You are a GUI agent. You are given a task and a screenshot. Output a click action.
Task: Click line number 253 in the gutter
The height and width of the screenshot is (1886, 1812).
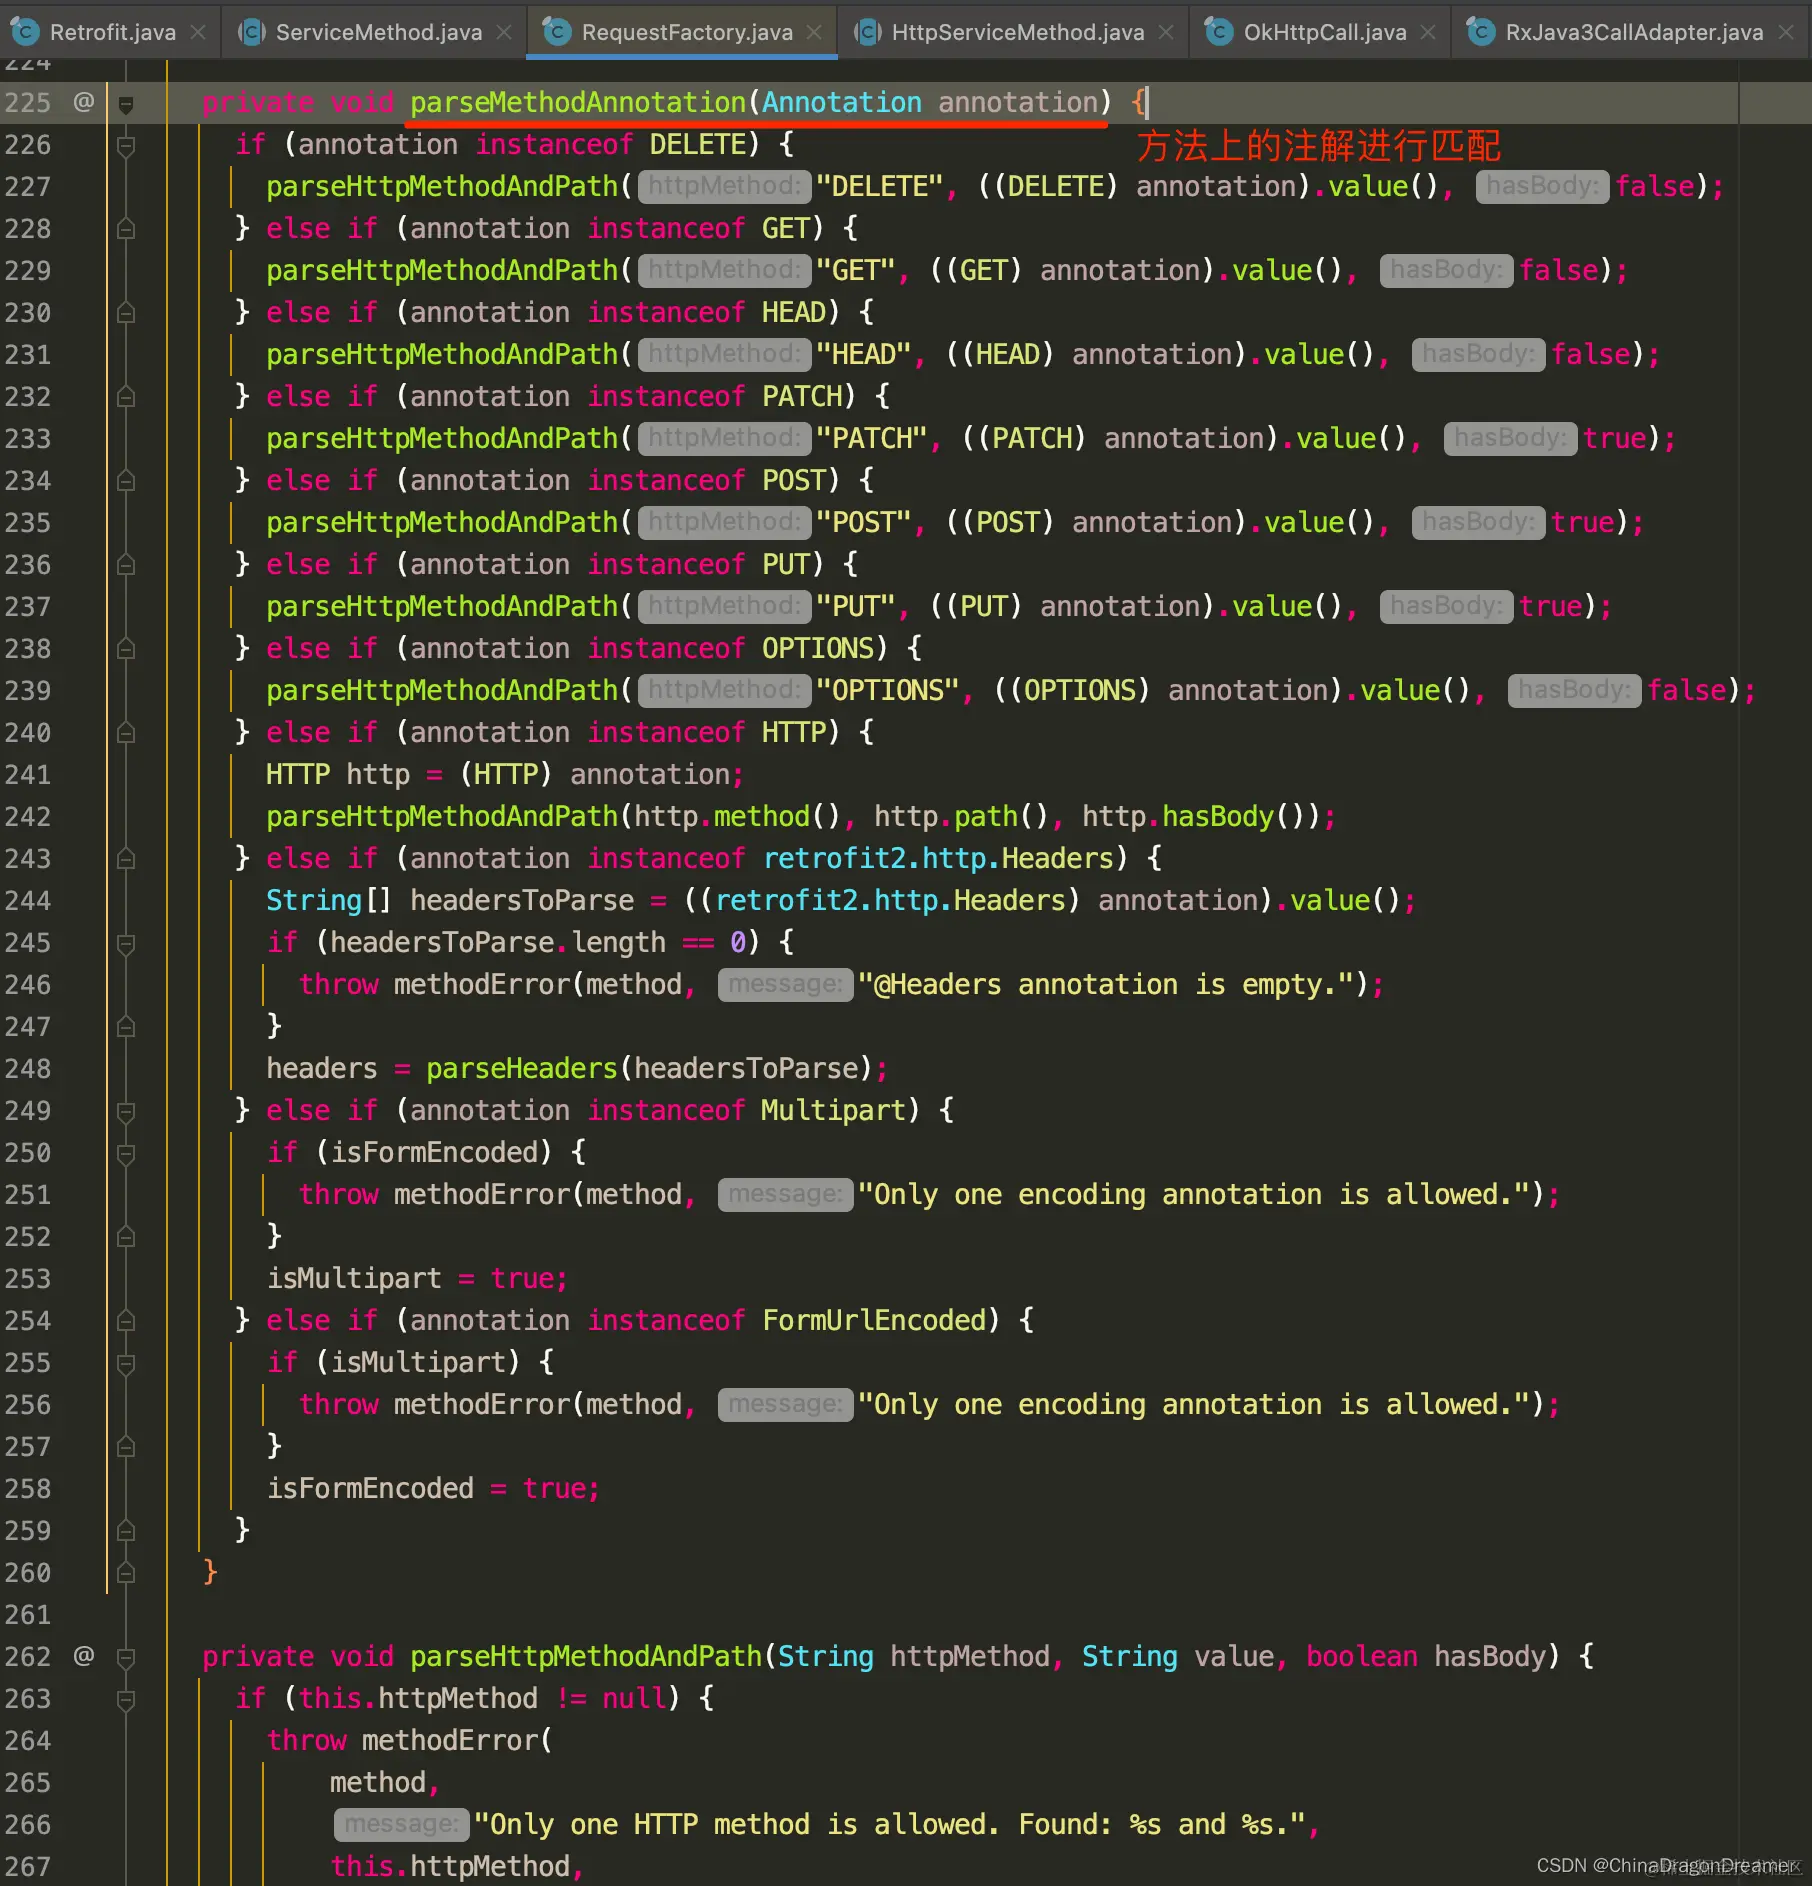28,1278
